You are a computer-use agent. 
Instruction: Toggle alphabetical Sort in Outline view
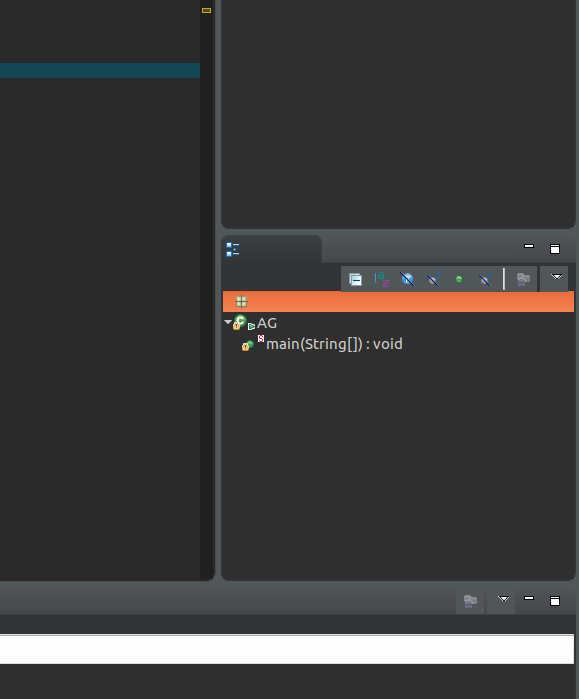tap(382, 280)
